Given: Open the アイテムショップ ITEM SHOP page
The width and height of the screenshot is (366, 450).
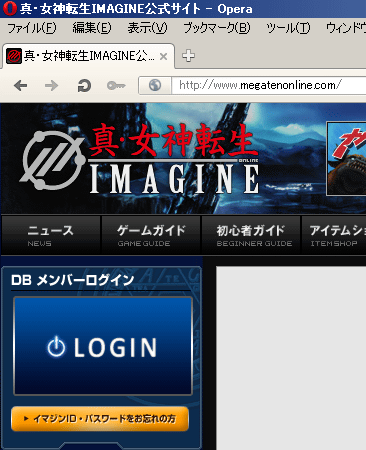Looking at the screenshot, I should [x=334, y=235].
